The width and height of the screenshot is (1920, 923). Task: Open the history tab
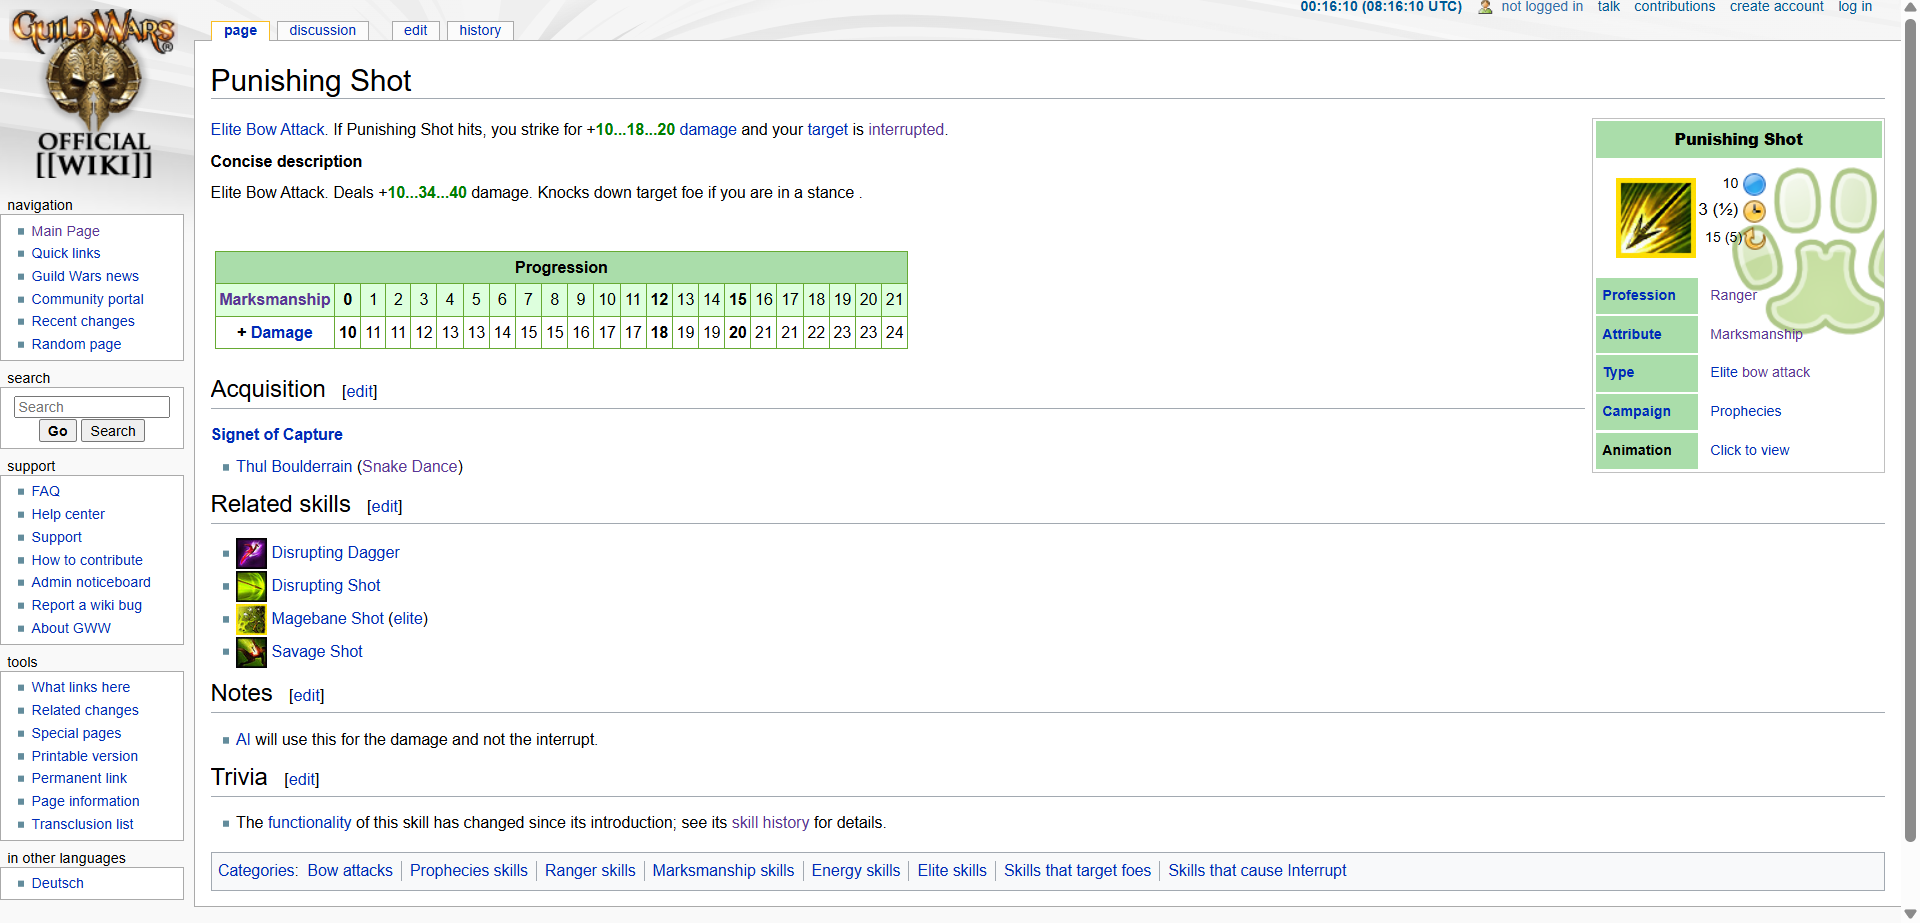pos(480,30)
